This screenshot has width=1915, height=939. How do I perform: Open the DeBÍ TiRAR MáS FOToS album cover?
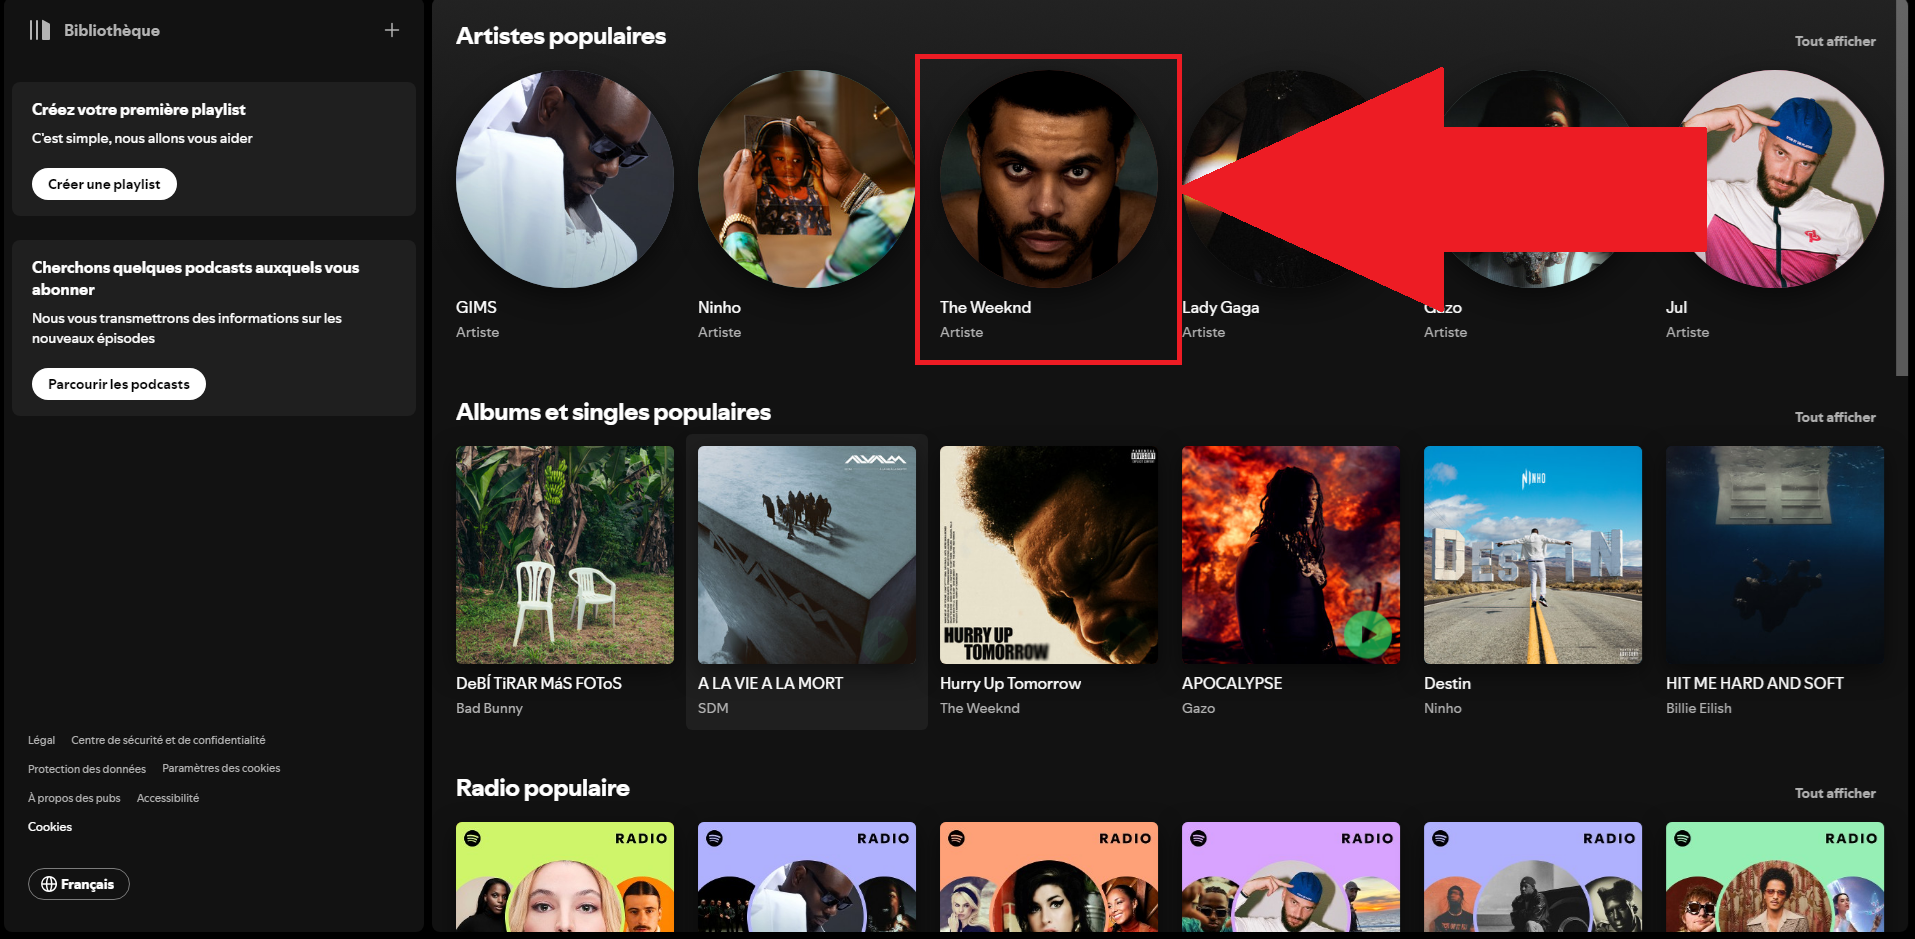tap(564, 555)
